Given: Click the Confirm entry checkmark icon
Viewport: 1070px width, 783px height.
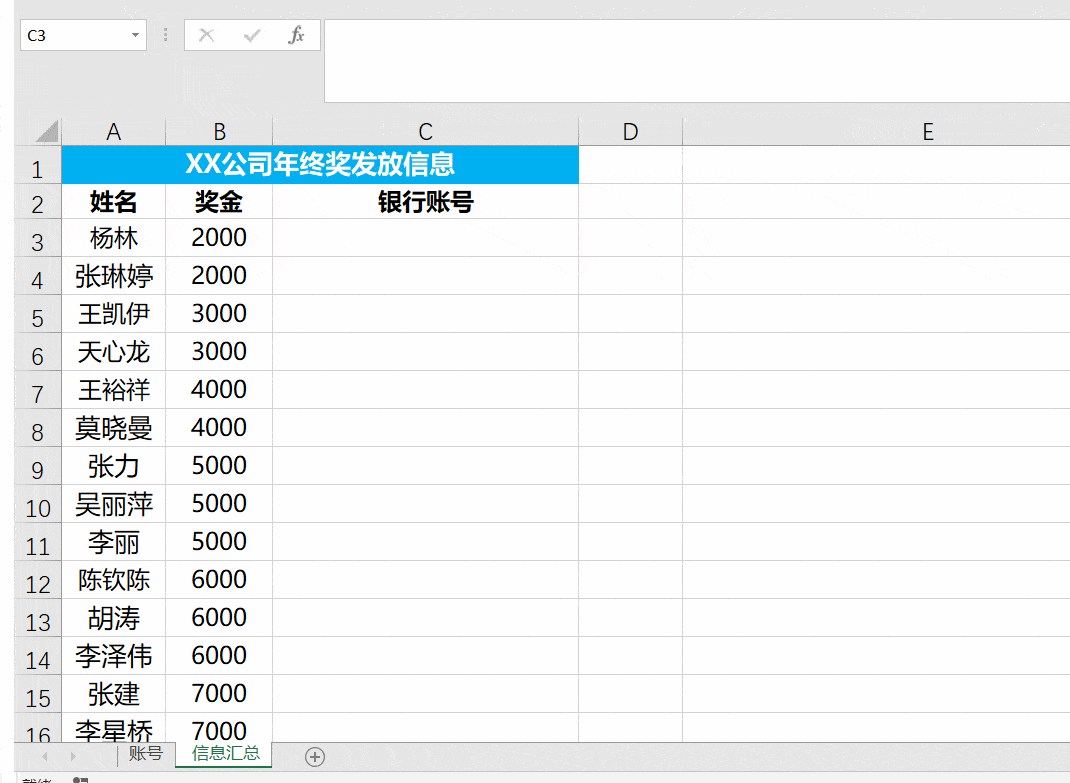Looking at the screenshot, I should click(252, 35).
